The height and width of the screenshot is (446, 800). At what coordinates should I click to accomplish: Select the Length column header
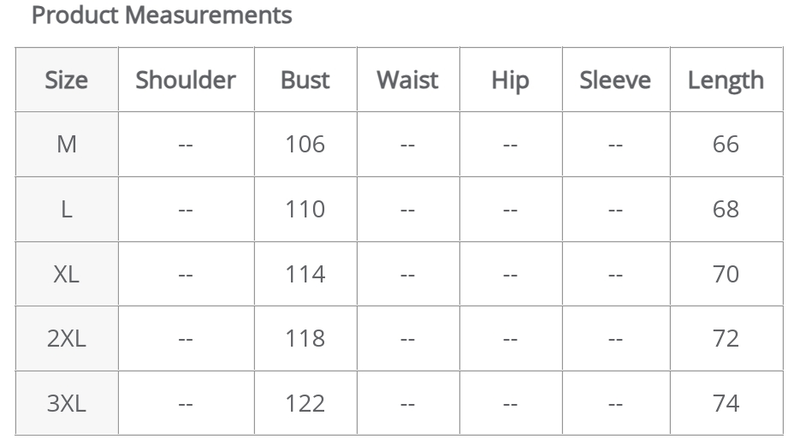pos(725,80)
